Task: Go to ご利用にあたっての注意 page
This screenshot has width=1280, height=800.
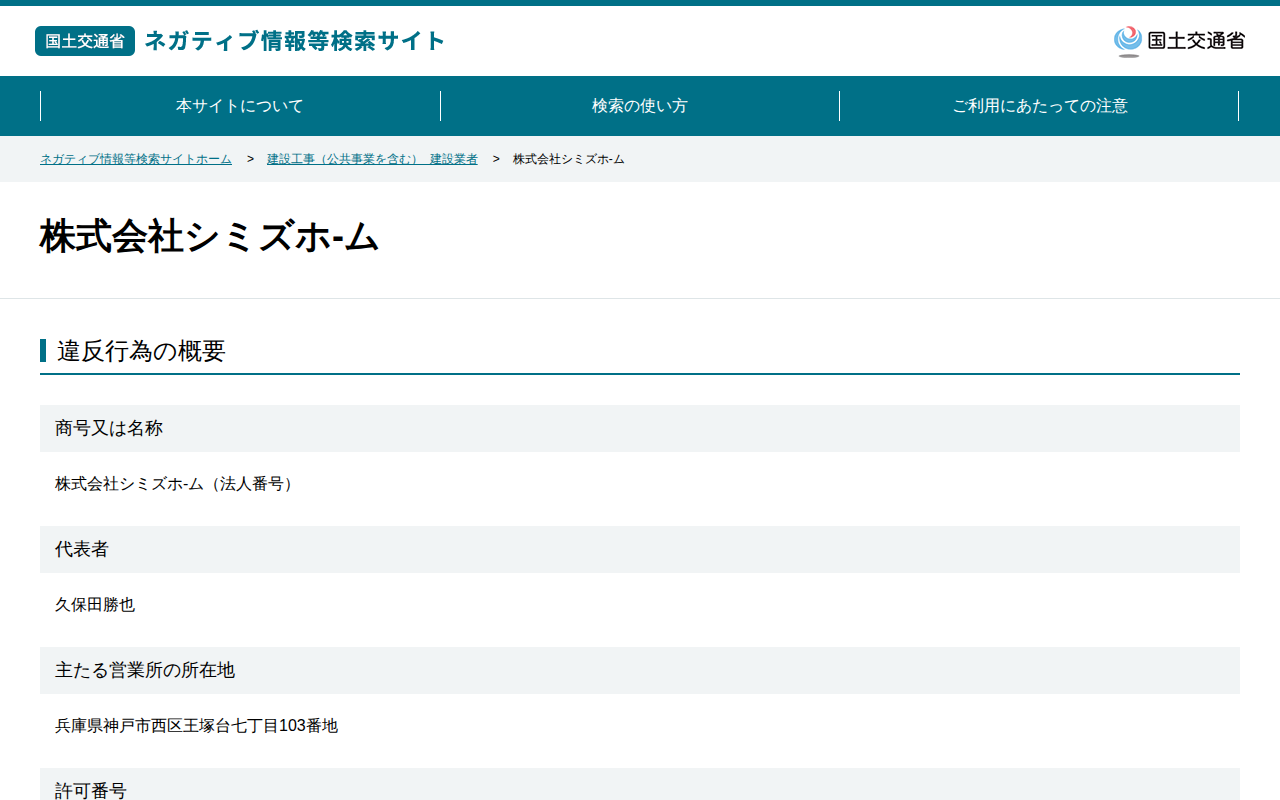Action: click(1040, 106)
